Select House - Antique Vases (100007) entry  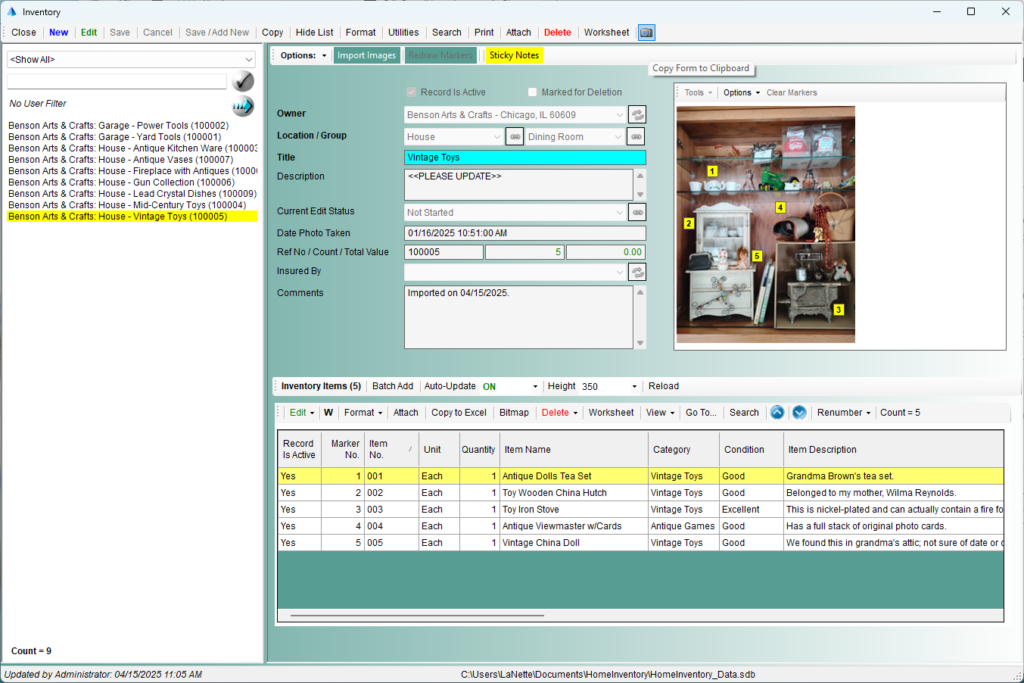click(121, 159)
